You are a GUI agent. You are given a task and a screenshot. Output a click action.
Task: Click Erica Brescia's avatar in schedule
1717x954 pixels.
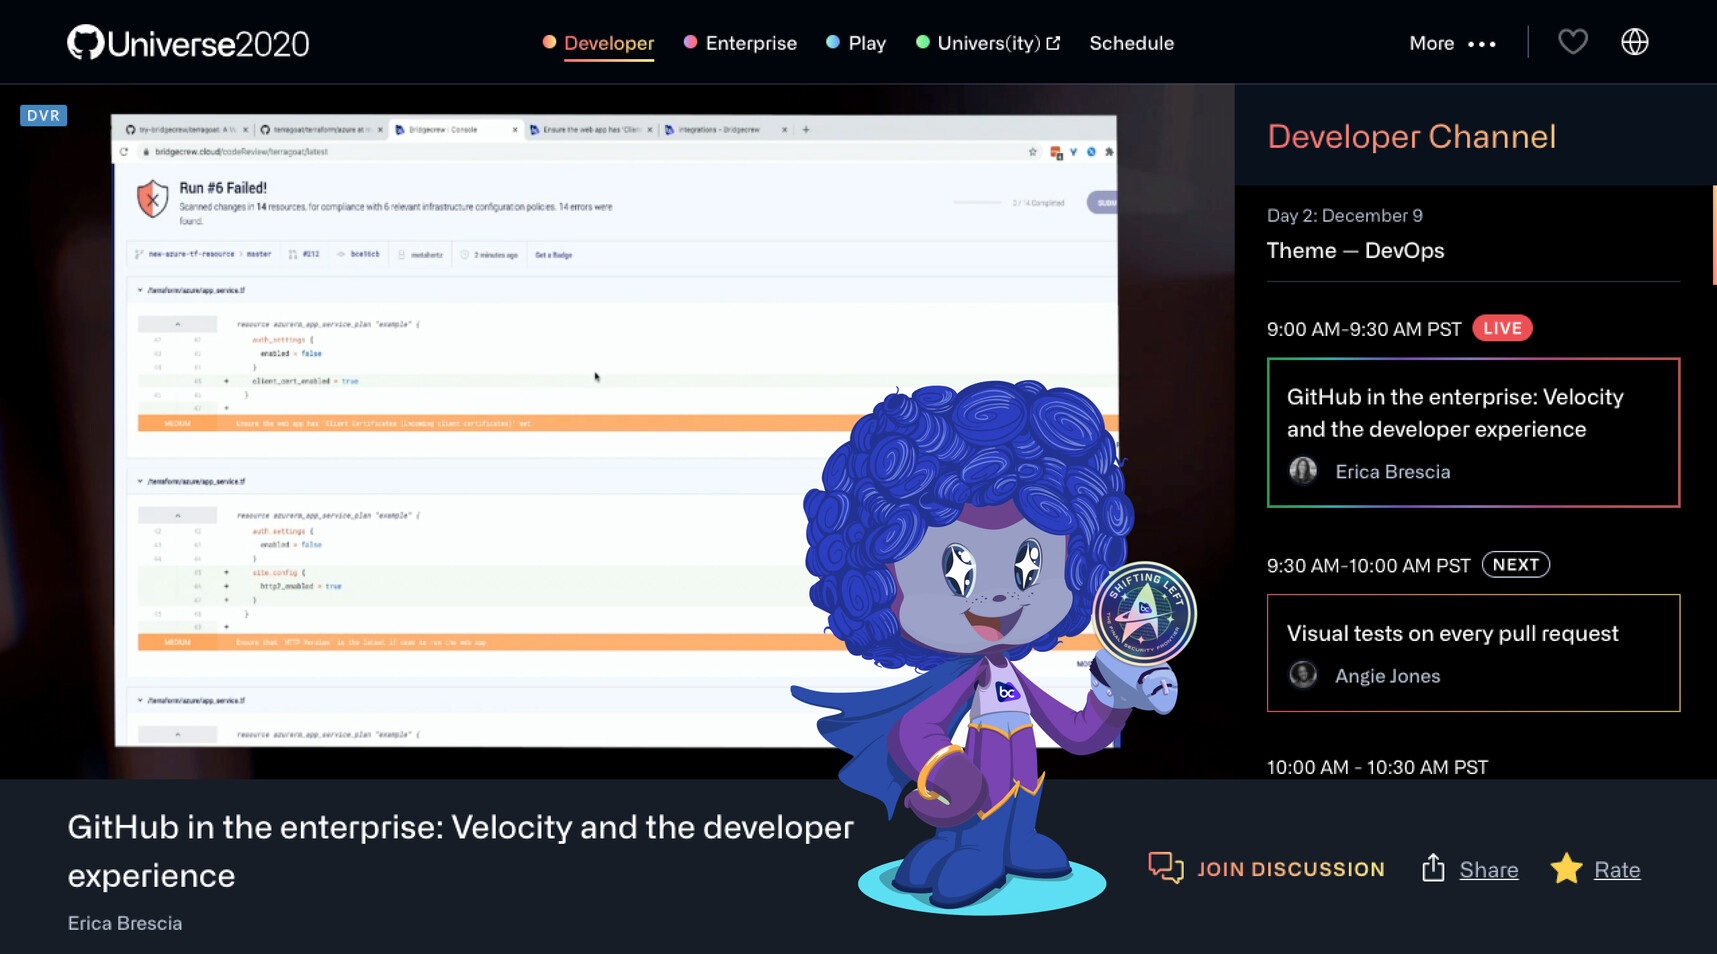(1302, 471)
